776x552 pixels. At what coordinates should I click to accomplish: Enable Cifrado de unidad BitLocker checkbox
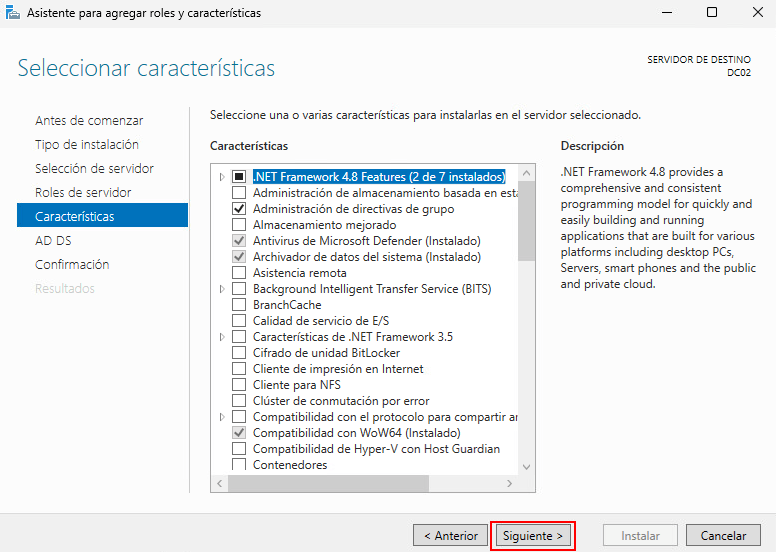(239, 353)
